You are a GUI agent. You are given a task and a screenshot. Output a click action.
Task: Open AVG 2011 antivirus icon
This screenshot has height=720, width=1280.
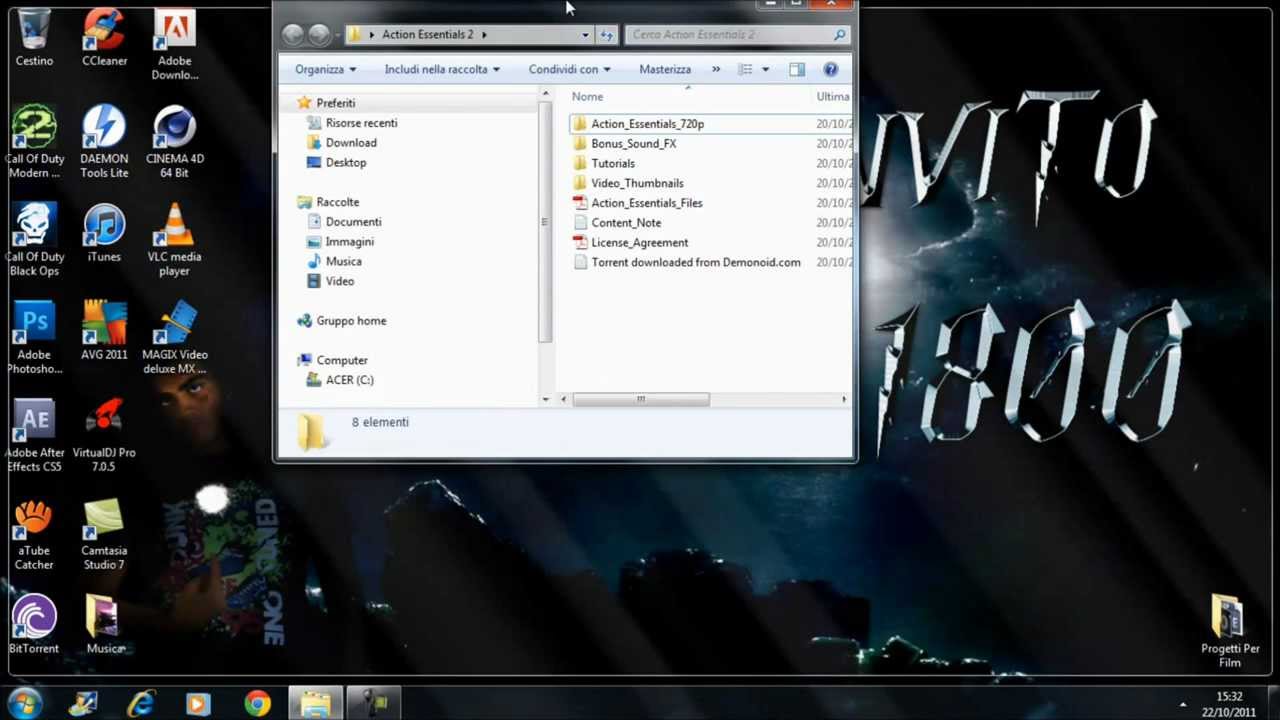point(104,331)
